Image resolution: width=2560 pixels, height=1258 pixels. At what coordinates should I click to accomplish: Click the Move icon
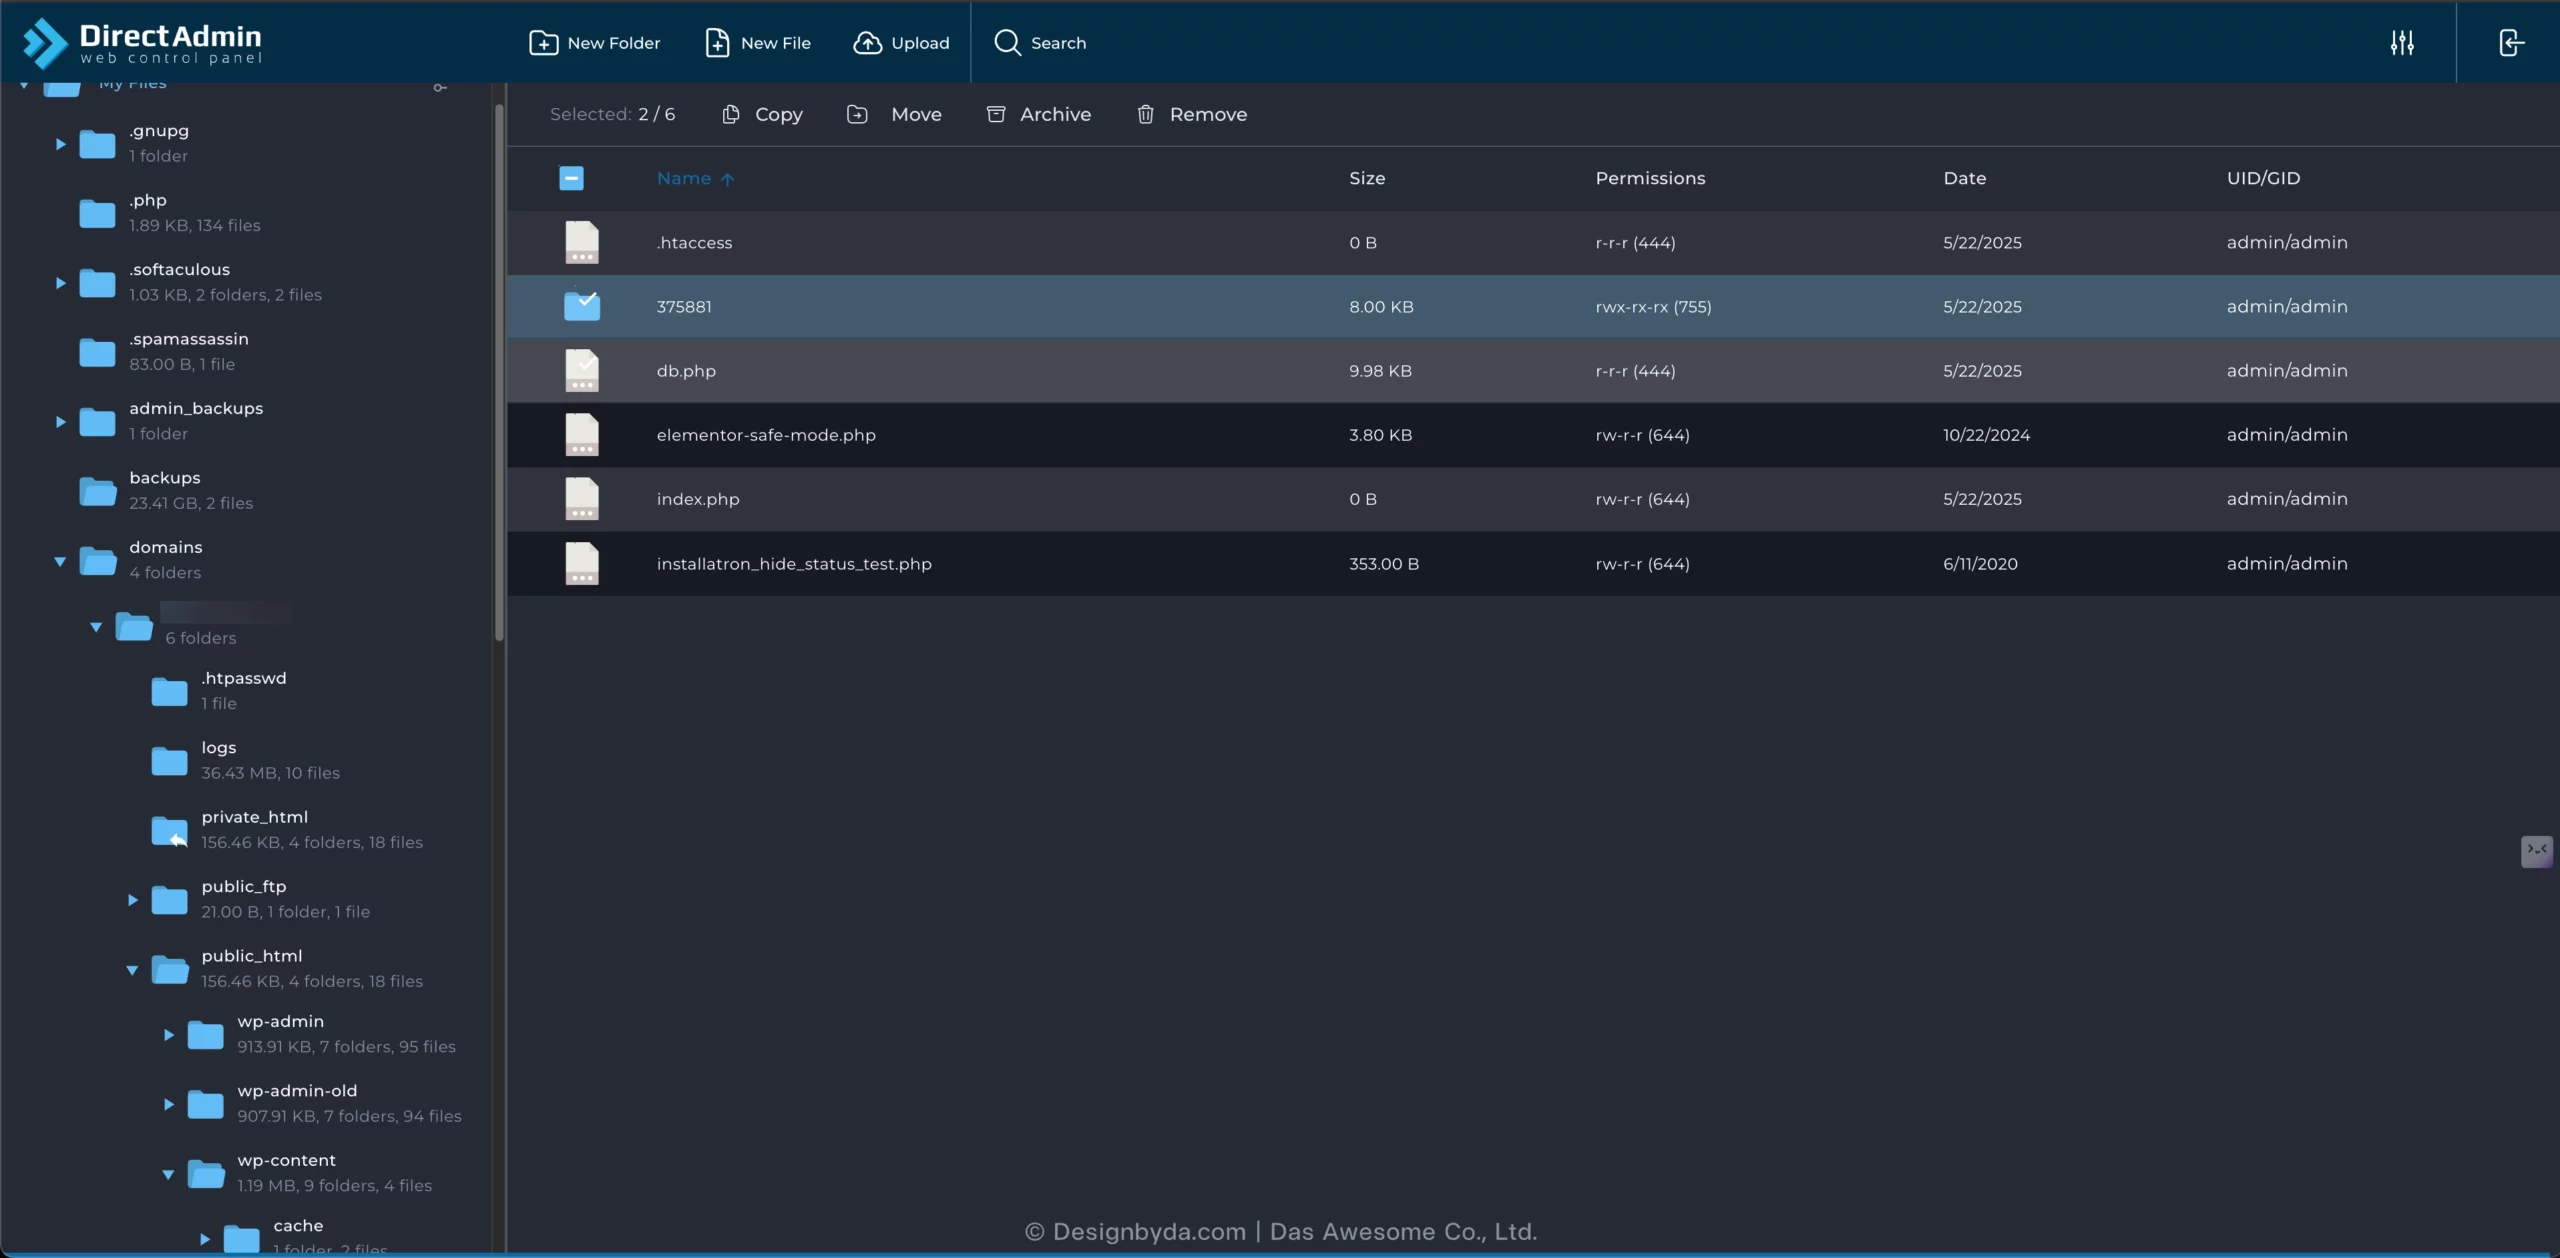[857, 114]
